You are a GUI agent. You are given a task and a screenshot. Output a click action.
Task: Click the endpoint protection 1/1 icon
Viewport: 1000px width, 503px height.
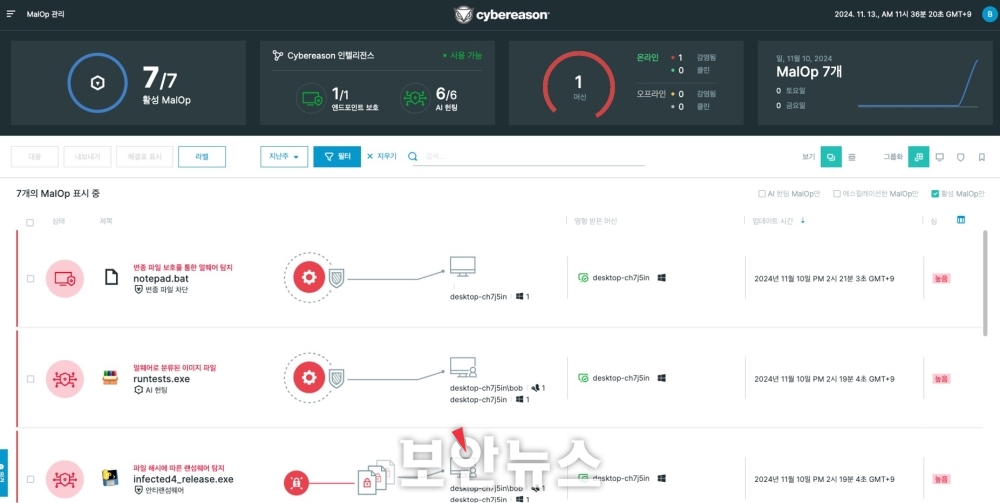pyautogui.click(x=311, y=99)
